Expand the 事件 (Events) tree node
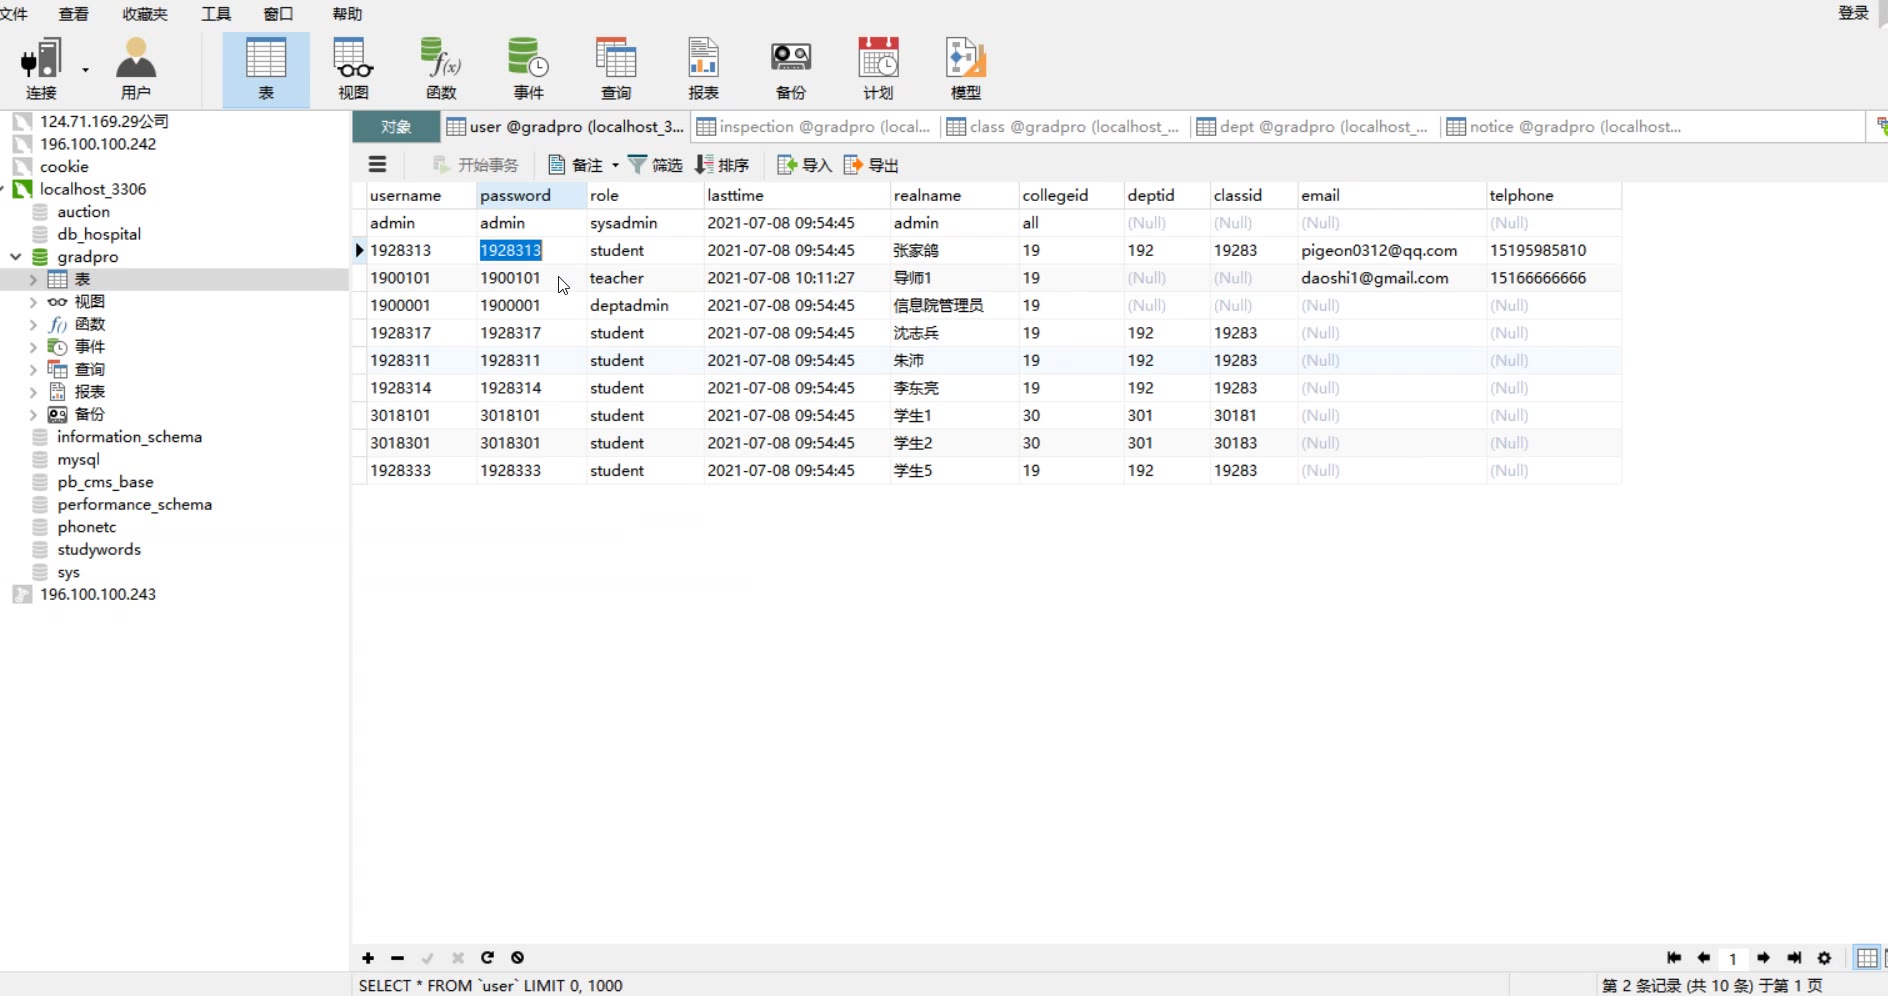The image size is (1888, 996). tap(33, 347)
